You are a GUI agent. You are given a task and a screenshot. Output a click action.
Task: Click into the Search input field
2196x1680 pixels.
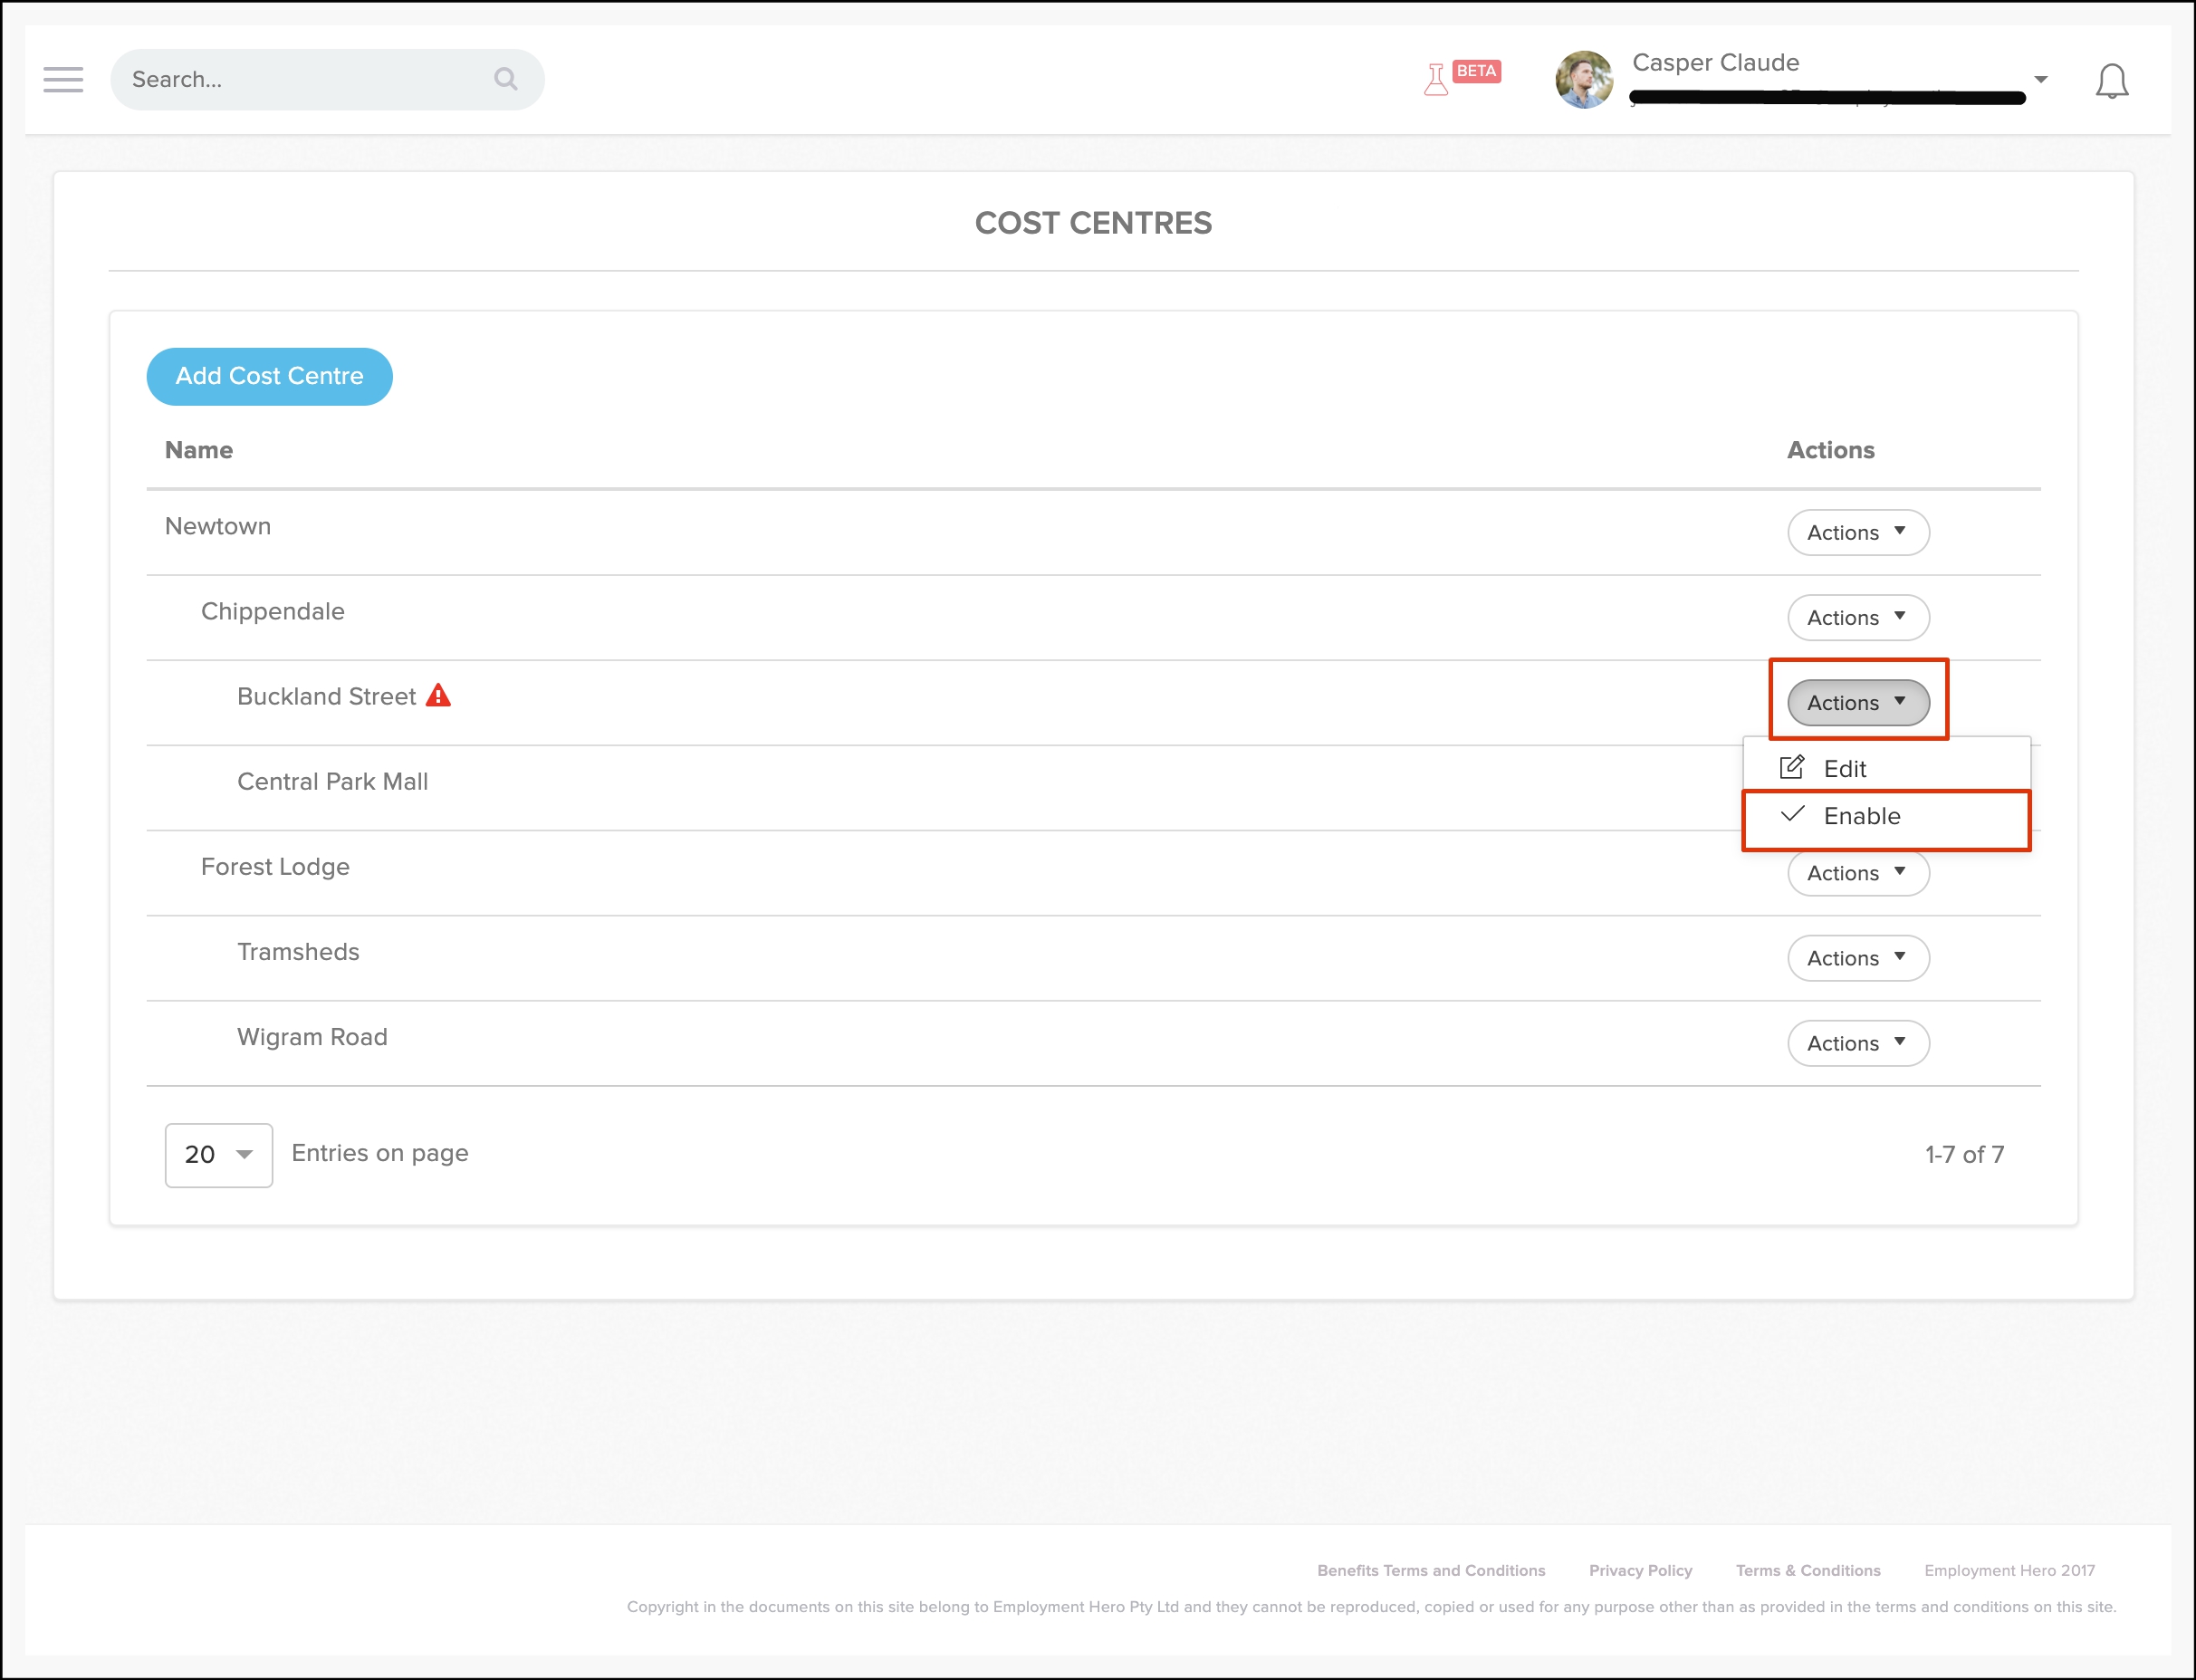tap(300, 79)
